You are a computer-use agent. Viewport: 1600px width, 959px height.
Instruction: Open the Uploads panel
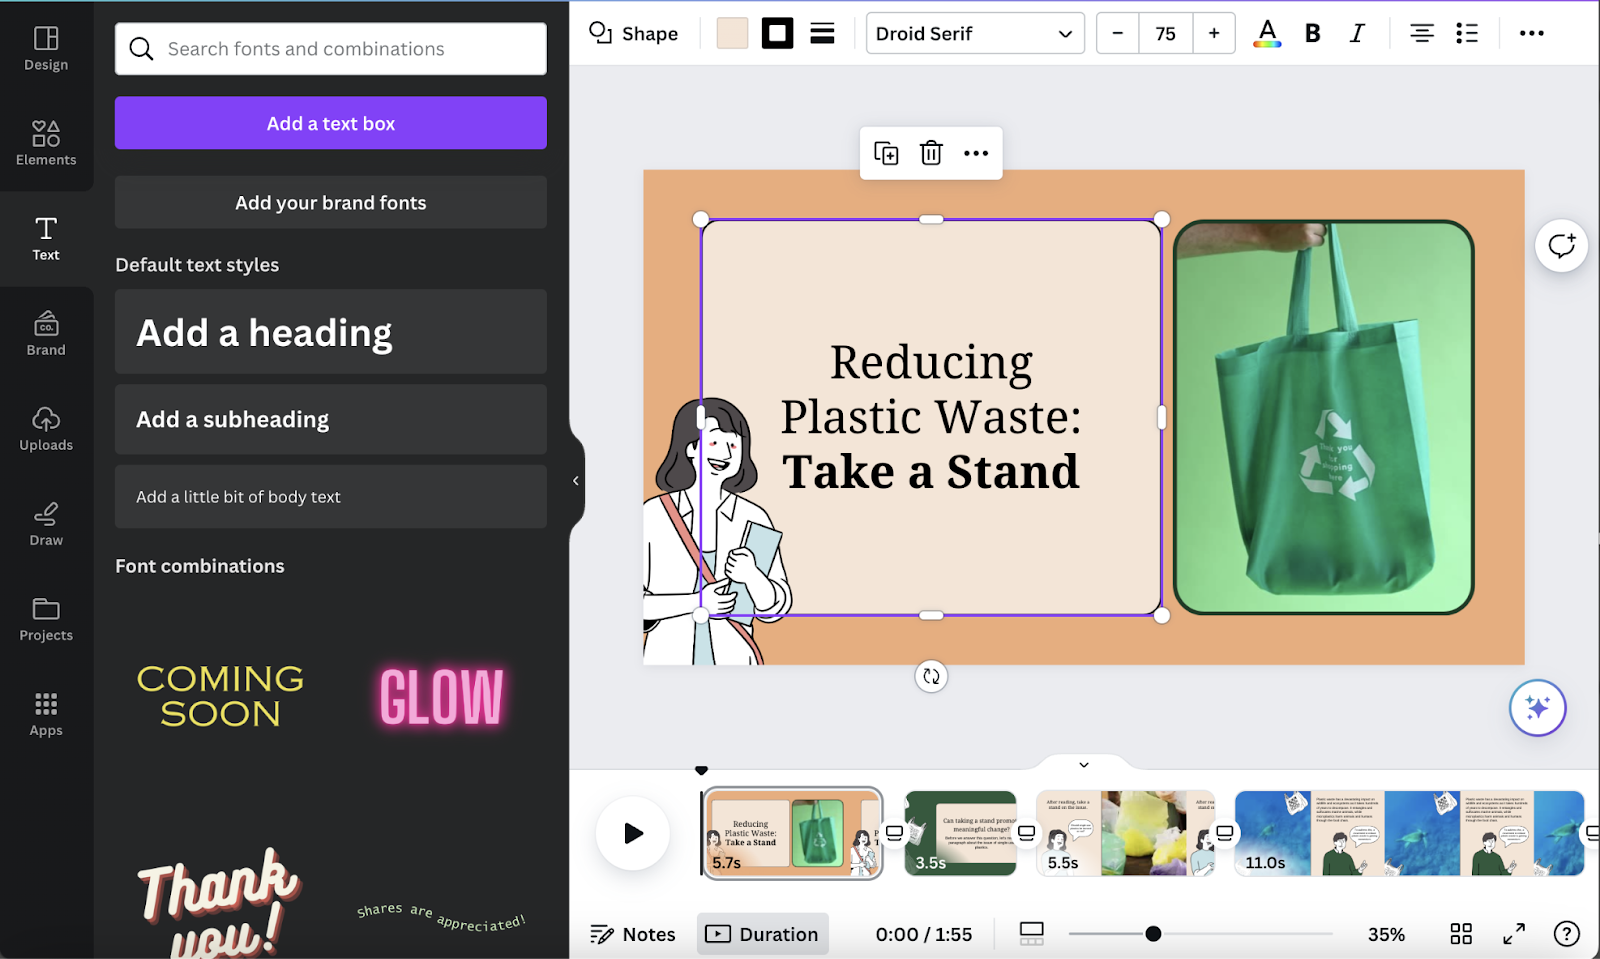(46, 430)
